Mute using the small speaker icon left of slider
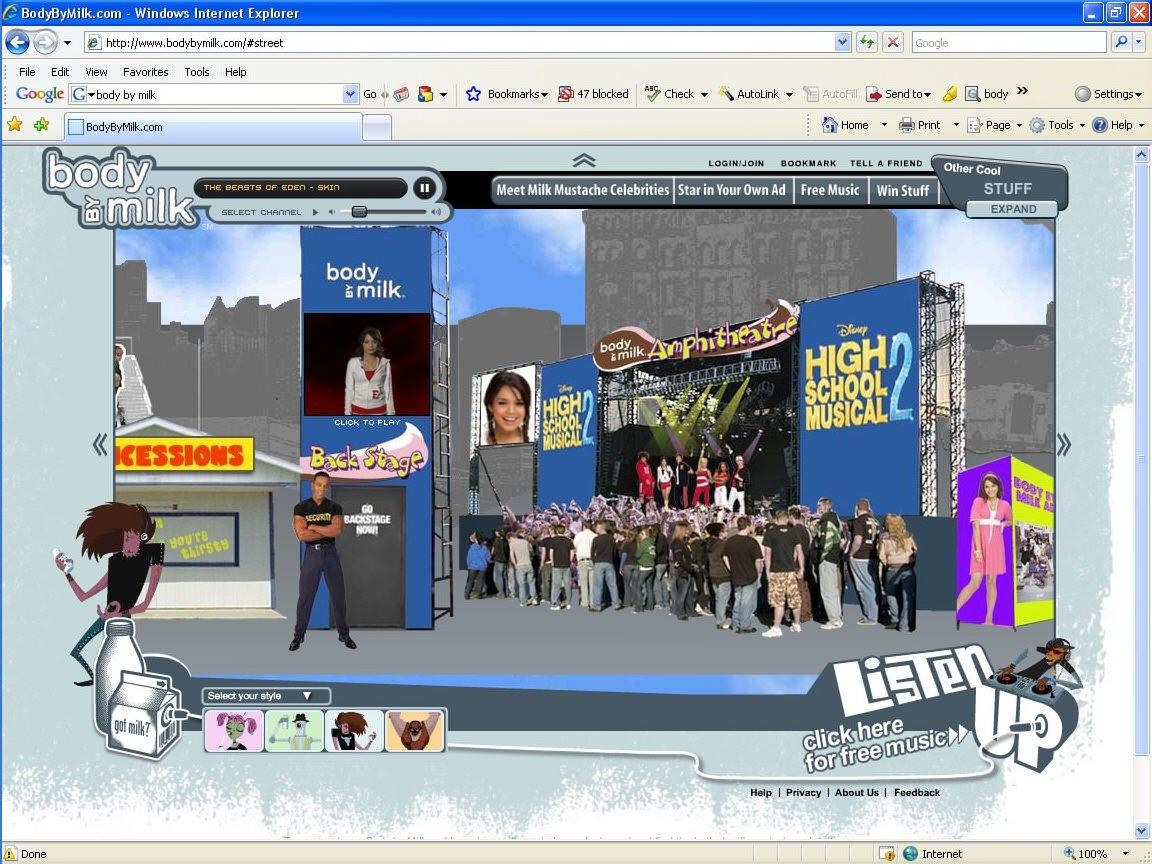Viewport: 1152px width, 864px height. 331,212
